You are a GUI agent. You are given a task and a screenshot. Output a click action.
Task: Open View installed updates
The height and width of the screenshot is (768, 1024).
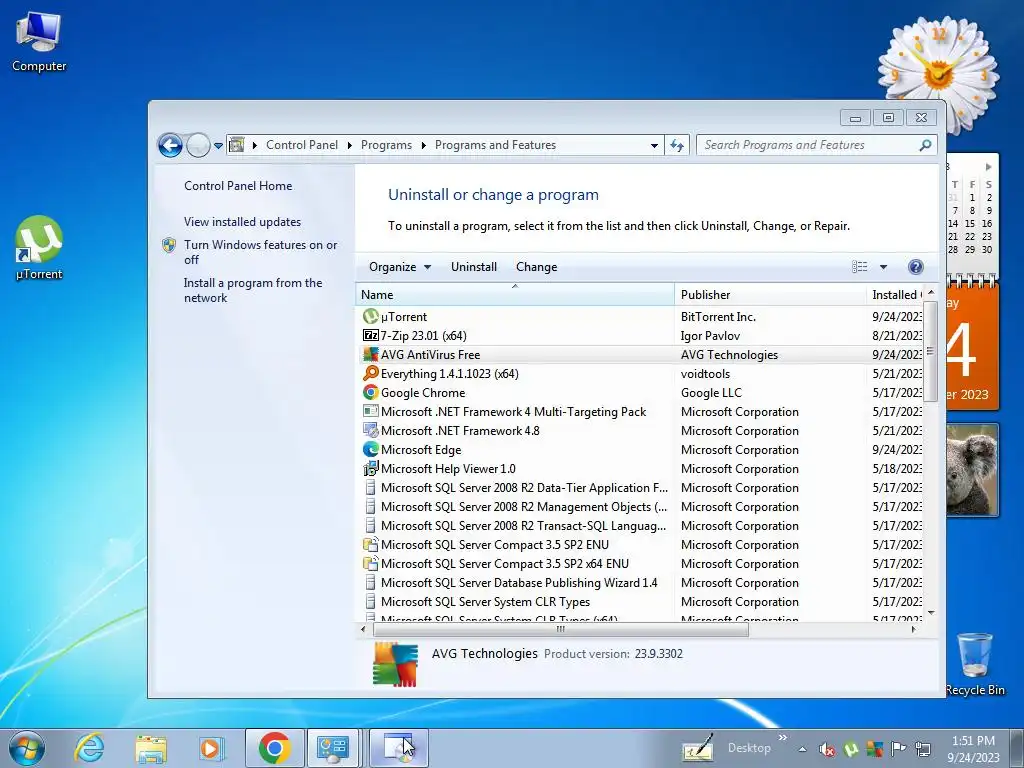click(242, 222)
